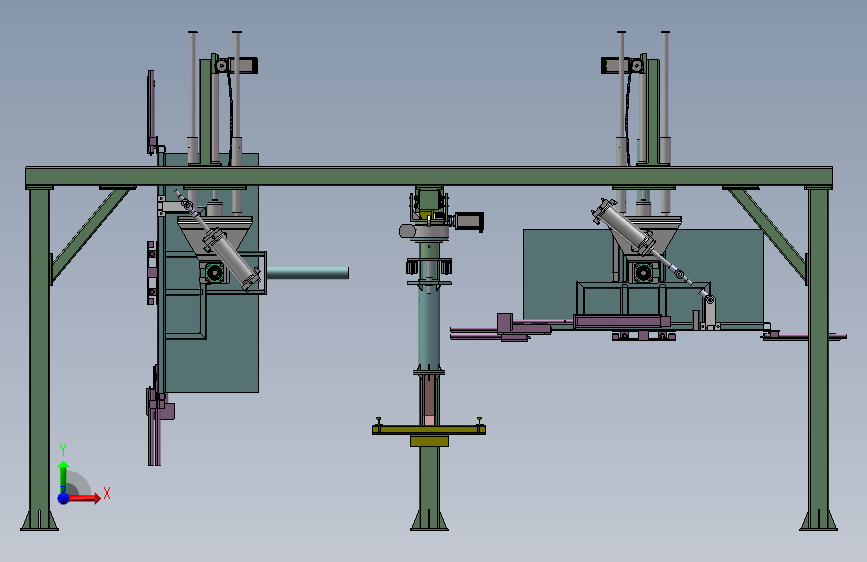
Task: Select the angled pneumatic cylinder on the right hopper
Action: point(623,227)
